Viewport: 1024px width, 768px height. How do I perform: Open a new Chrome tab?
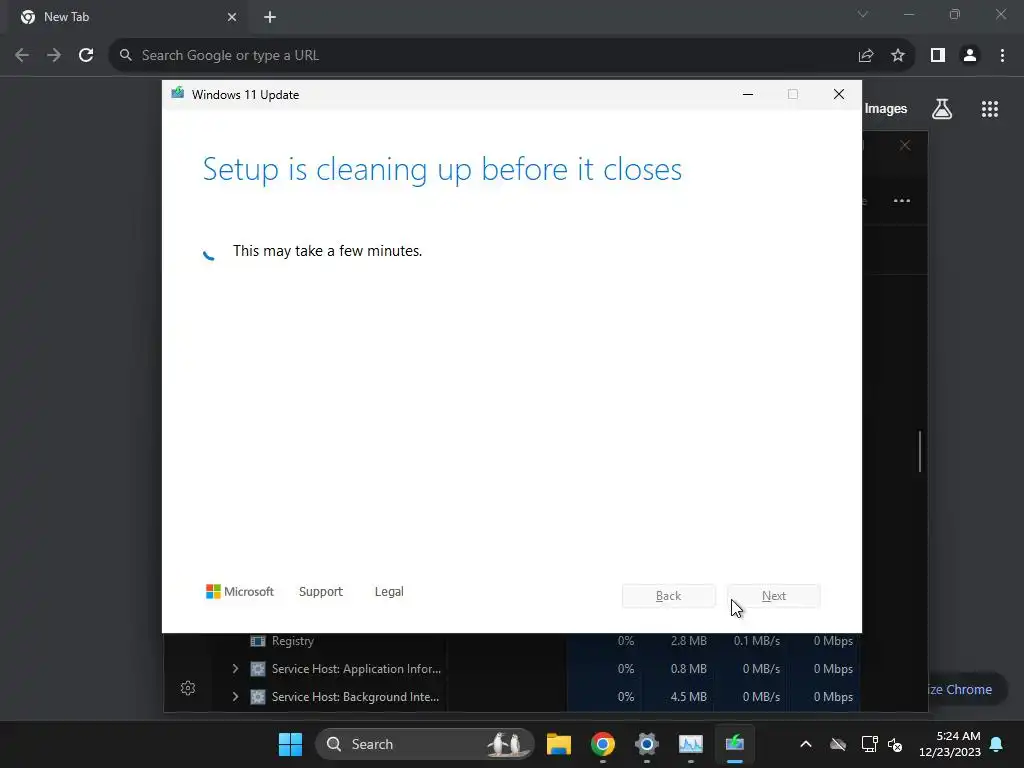click(270, 17)
